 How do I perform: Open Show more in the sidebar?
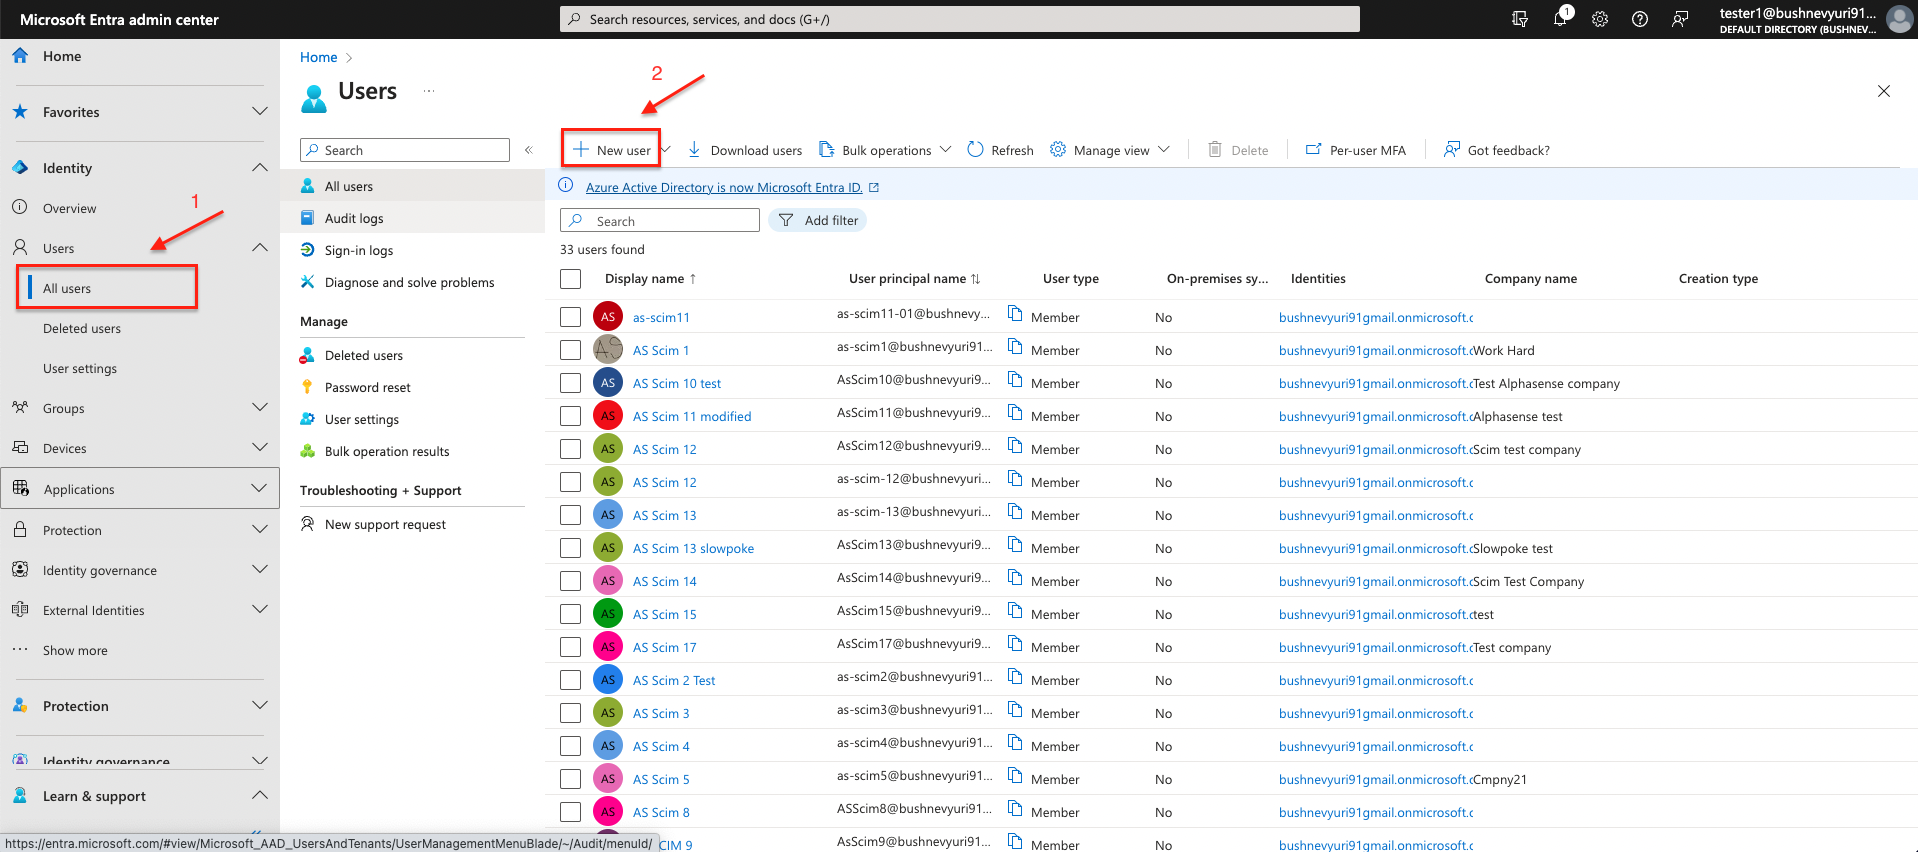pos(75,650)
